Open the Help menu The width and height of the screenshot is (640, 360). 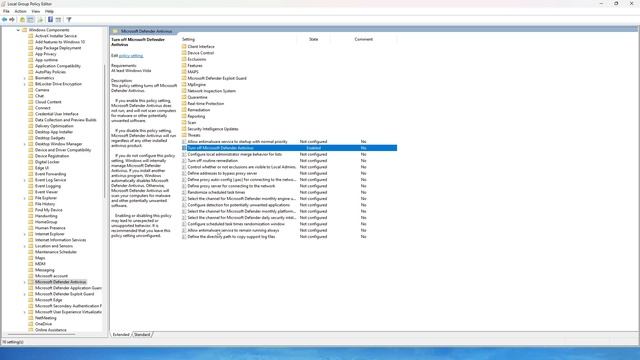pos(49,11)
